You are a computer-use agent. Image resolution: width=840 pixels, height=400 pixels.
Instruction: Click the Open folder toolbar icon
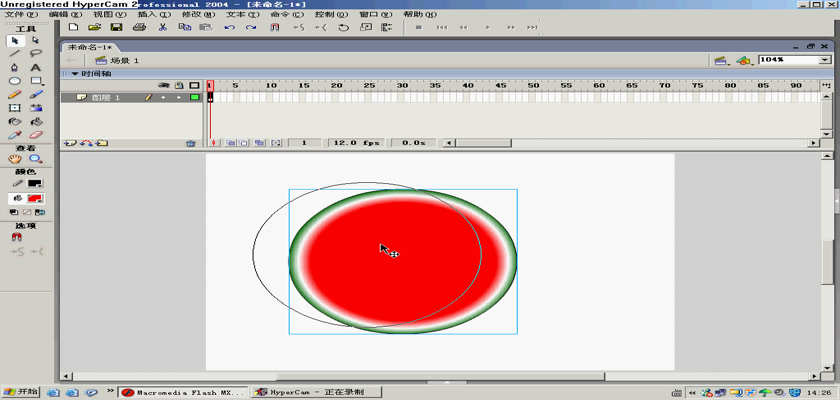pos(94,27)
